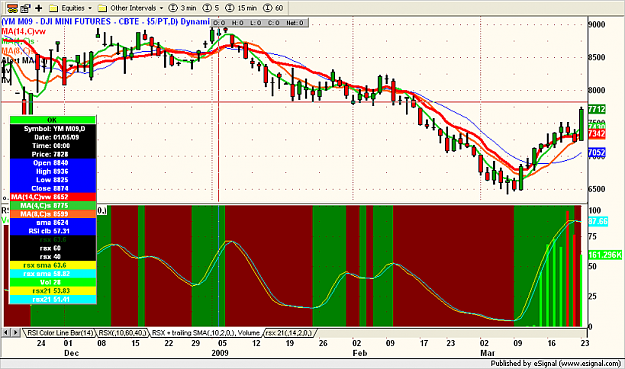625x369 pixels.
Task: Click the cyan rsx21 51.41 row
Action: click(53, 299)
